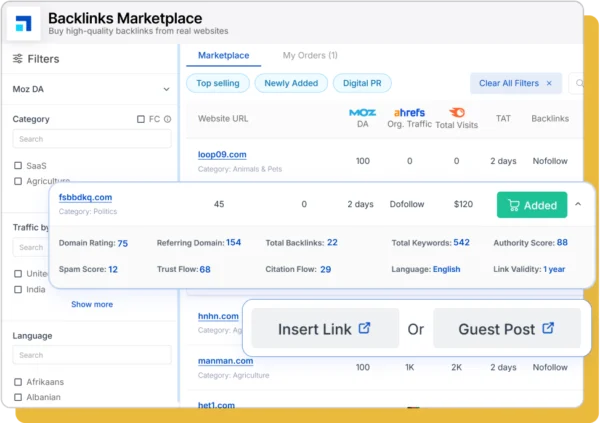Click the Semrush Total Visits logo
The image size is (600, 423).
pos(456,113)
